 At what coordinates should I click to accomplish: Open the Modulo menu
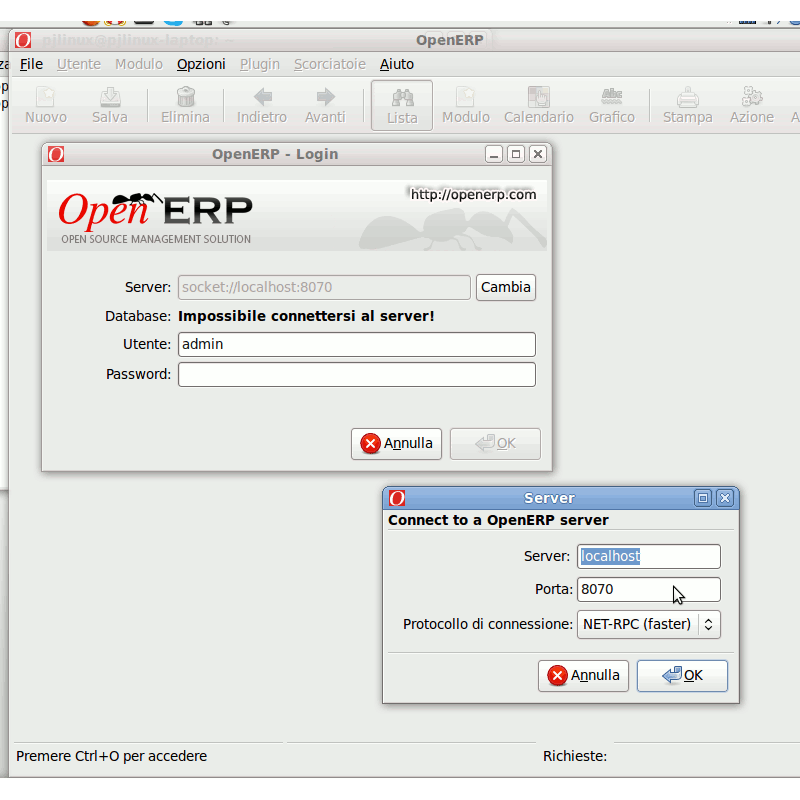pyautogui.click(x=139, y=64)
